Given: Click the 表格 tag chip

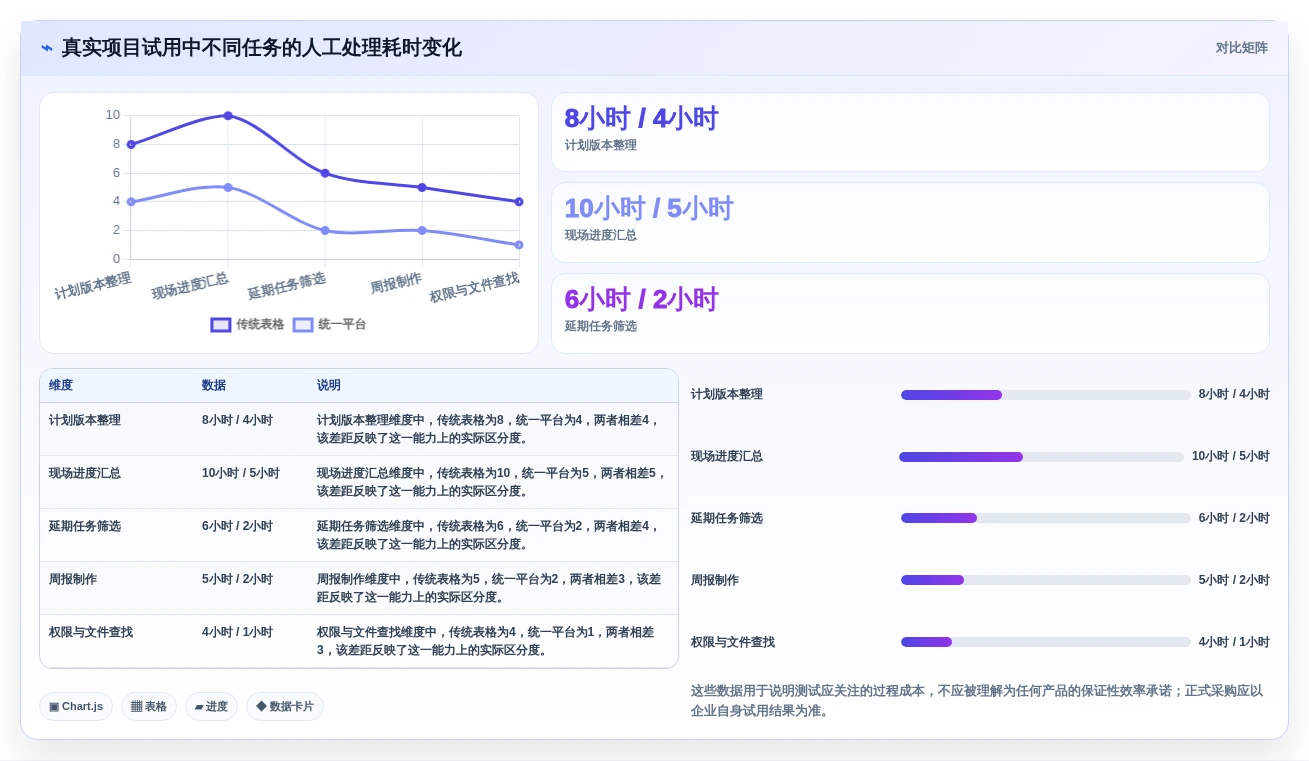Looking at the screenshot, I should [149, 707].
